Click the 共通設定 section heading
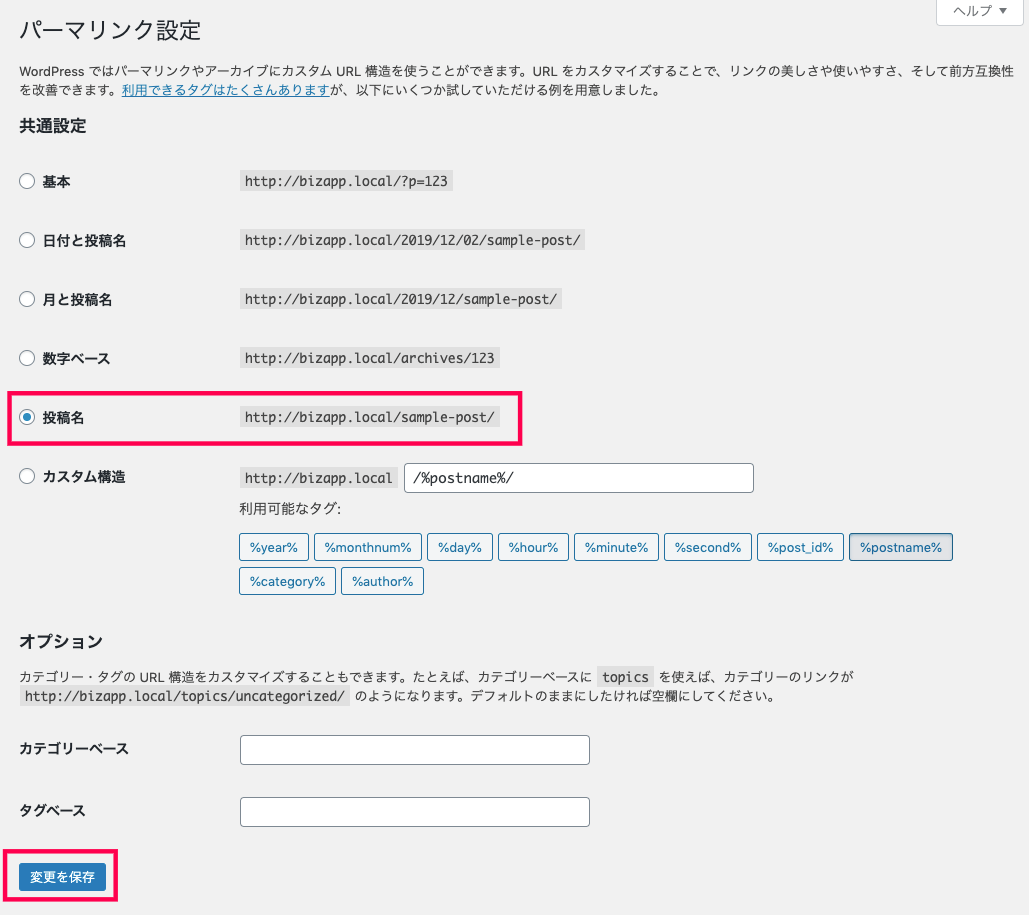This screenshot has height=915, width=1029. (52, 126)
